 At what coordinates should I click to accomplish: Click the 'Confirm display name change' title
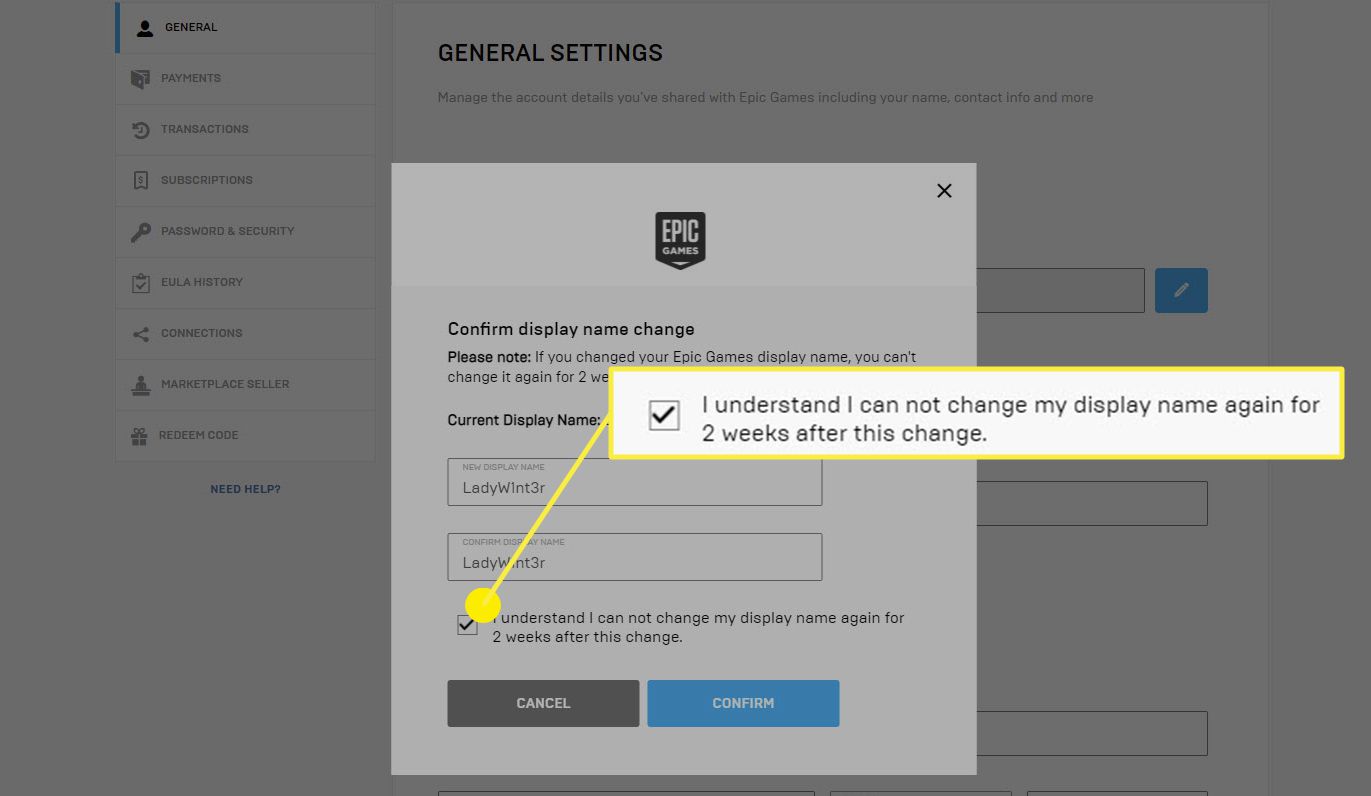pyautogui.click(x=571, y=329)
